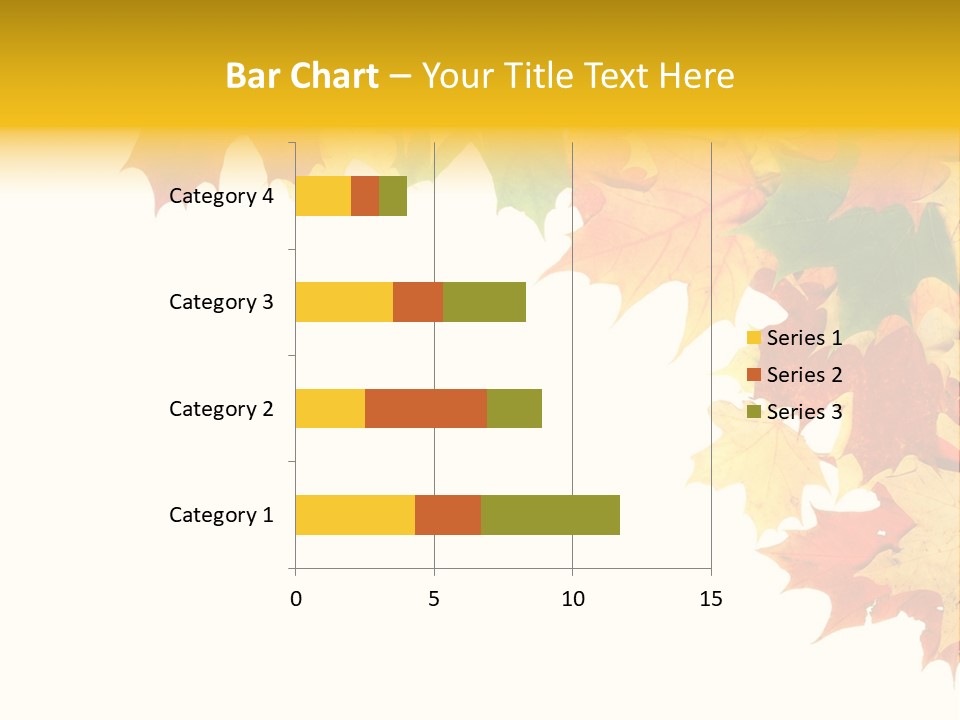Screen dimensions: 960x720
Task: Select the Category 4 axis label
Action: [x=221, y=196]
